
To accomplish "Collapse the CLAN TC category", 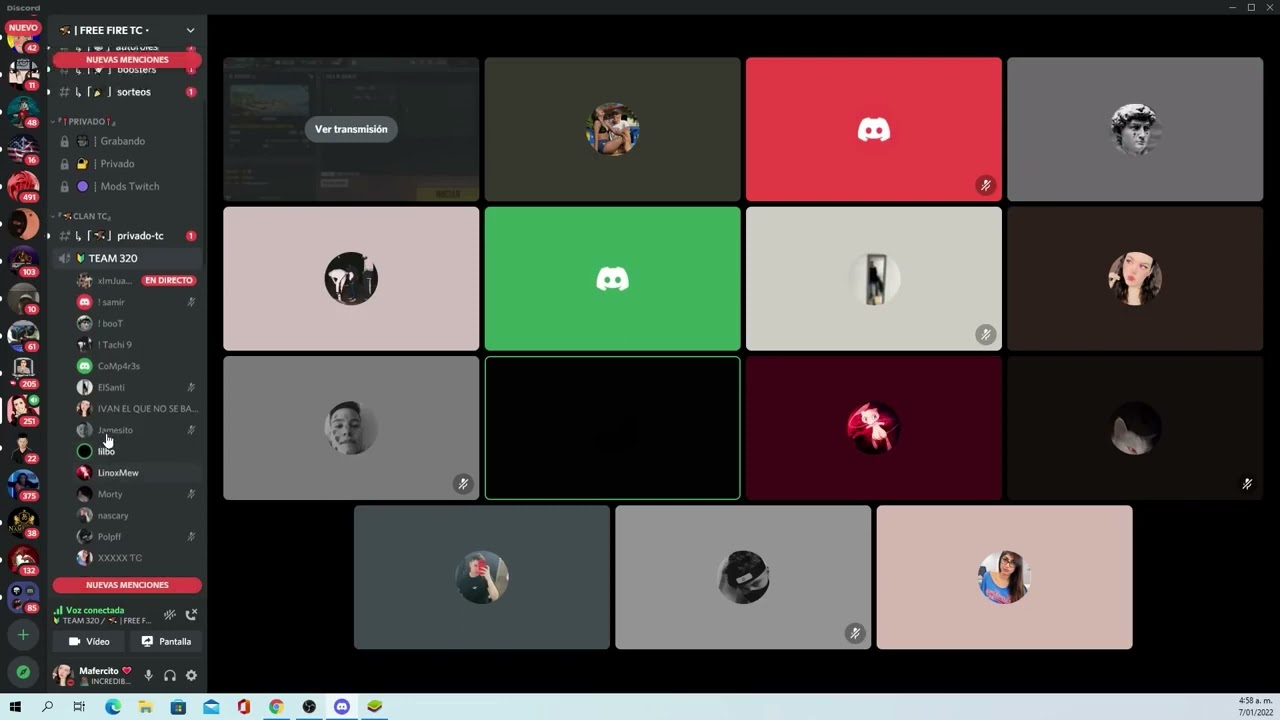I will pos(85,216).
